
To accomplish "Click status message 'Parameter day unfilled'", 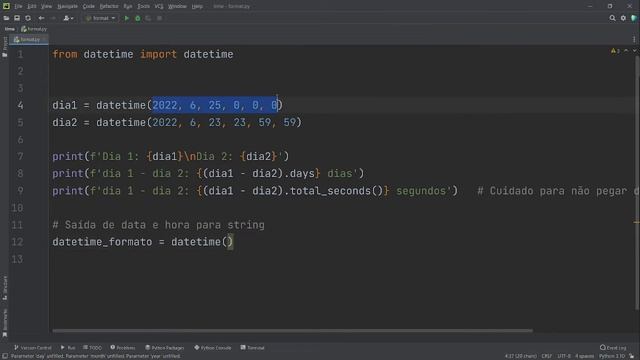I will coord(96,356).
